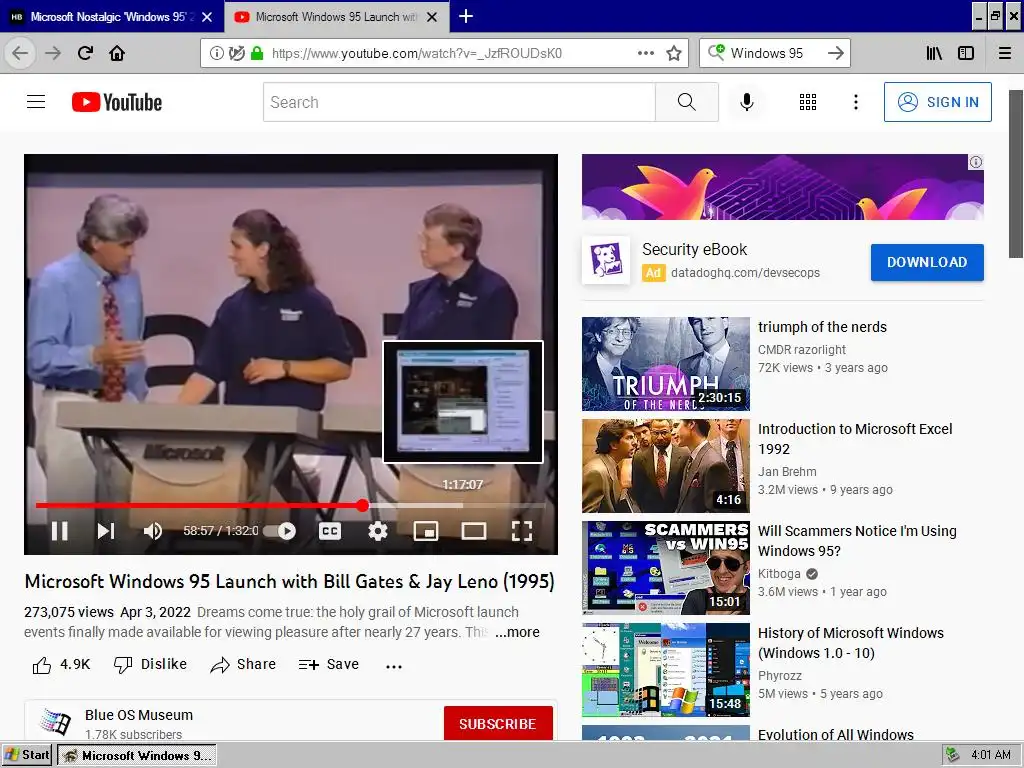Click the YouTube Search input field
1024x768 pixels.
click(x=459, y=102)
